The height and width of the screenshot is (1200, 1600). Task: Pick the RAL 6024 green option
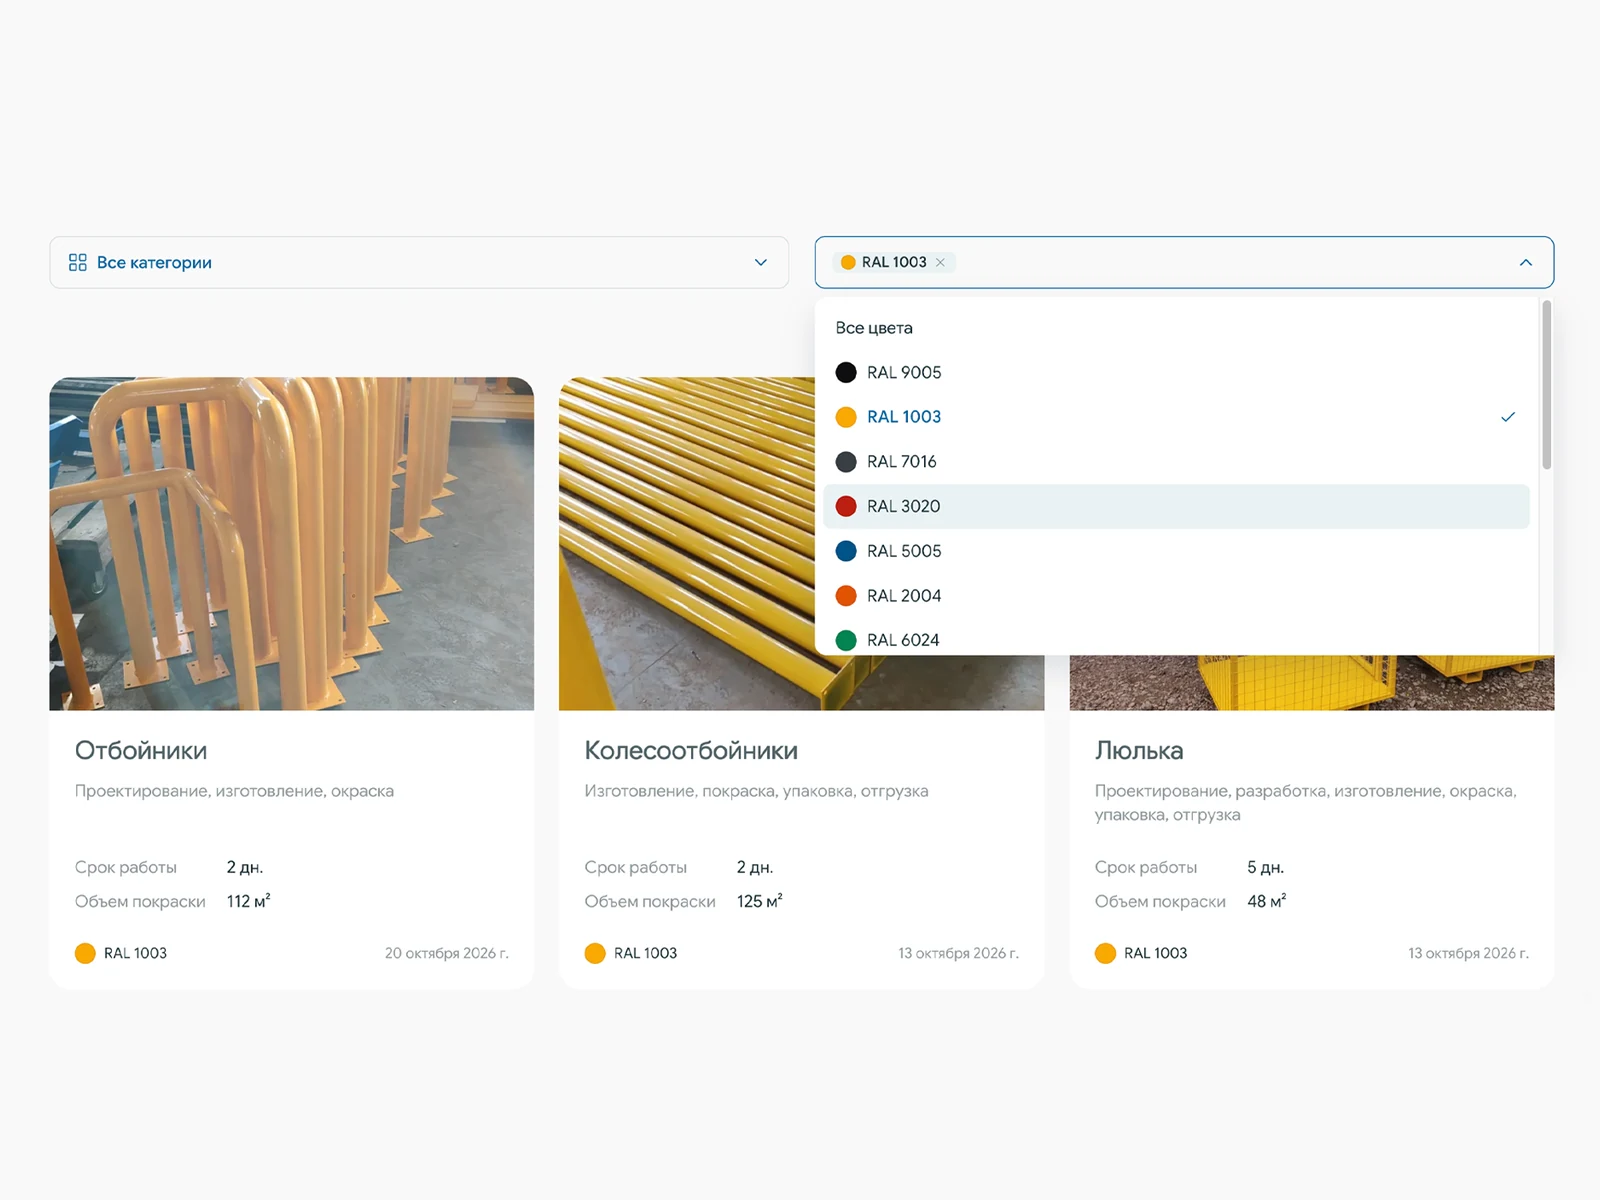(1176, 639)
